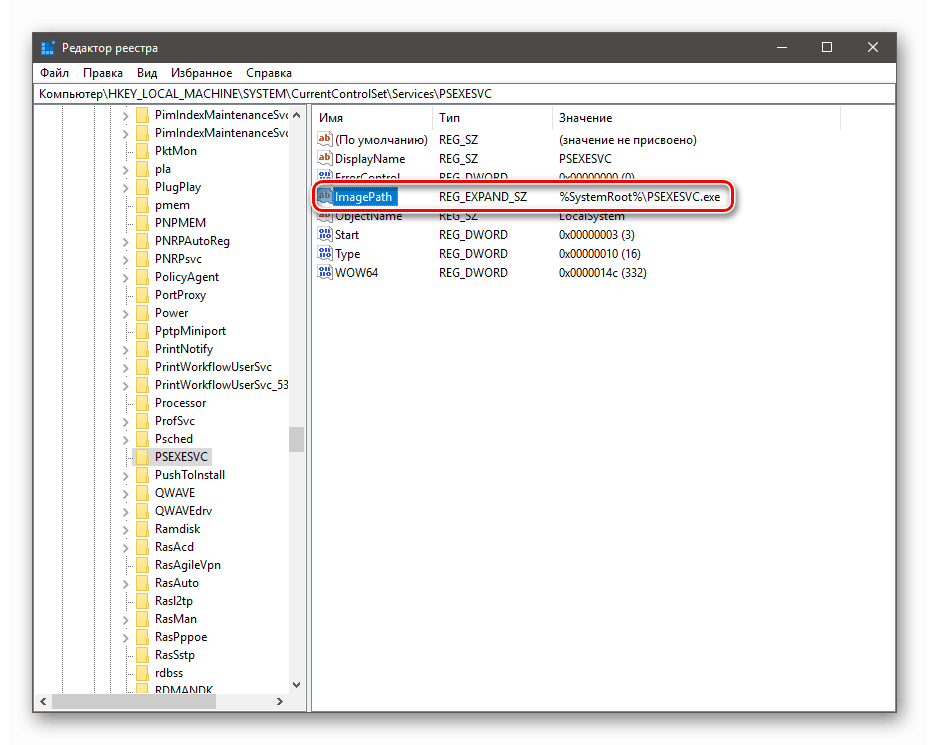
Task: Expand the QWAVEdrv tree node
Action: [x=126, y=511]
